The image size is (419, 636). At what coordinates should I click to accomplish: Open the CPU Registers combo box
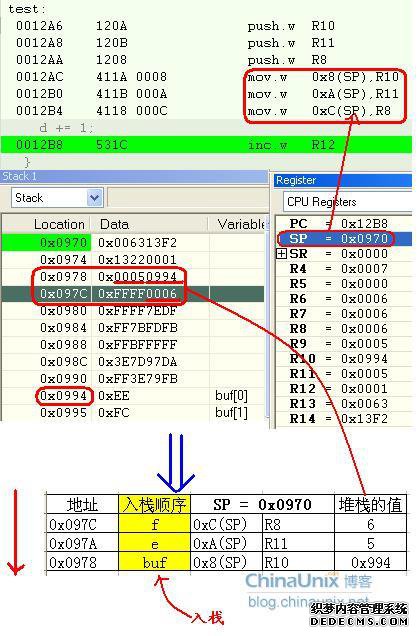click(347, 202)
